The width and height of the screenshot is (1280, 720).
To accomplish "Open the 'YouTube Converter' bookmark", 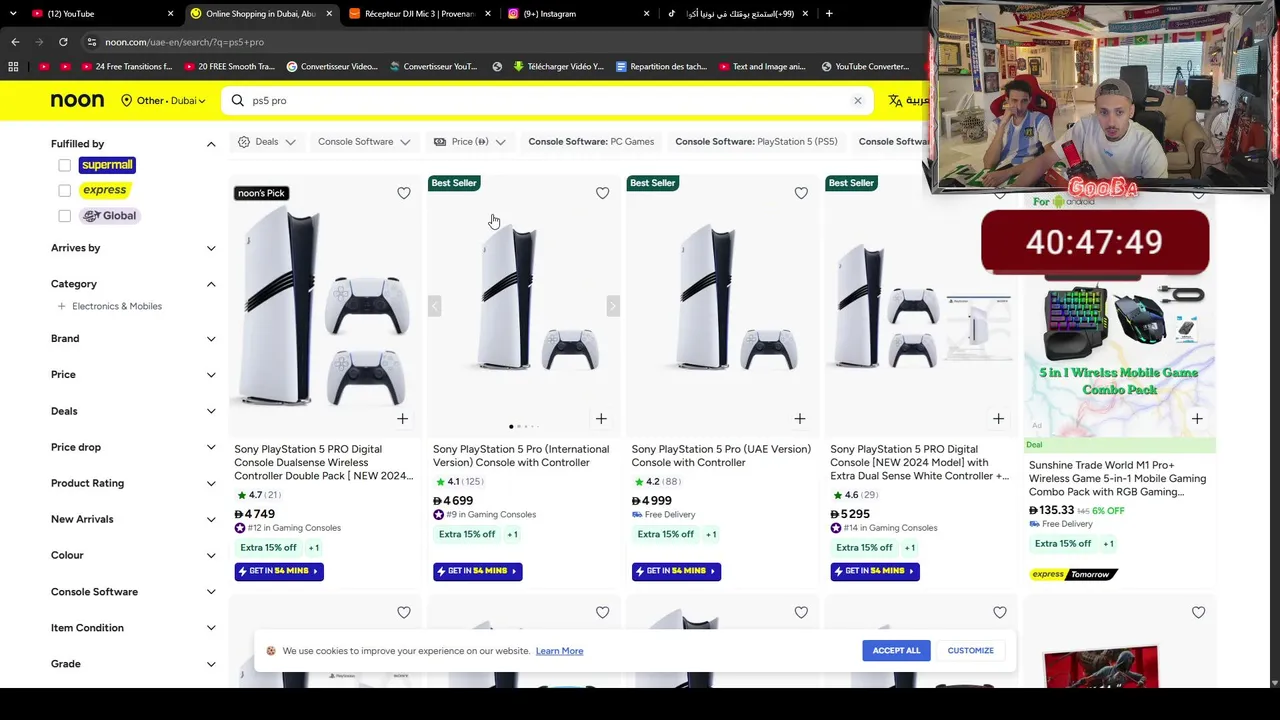I will (865, 67).
